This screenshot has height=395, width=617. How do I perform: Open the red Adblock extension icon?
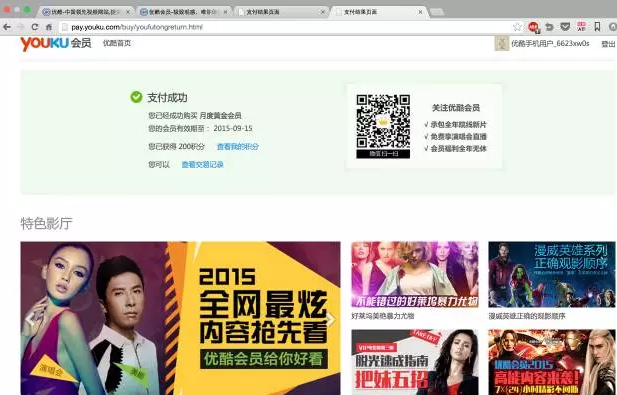[533, 27]
